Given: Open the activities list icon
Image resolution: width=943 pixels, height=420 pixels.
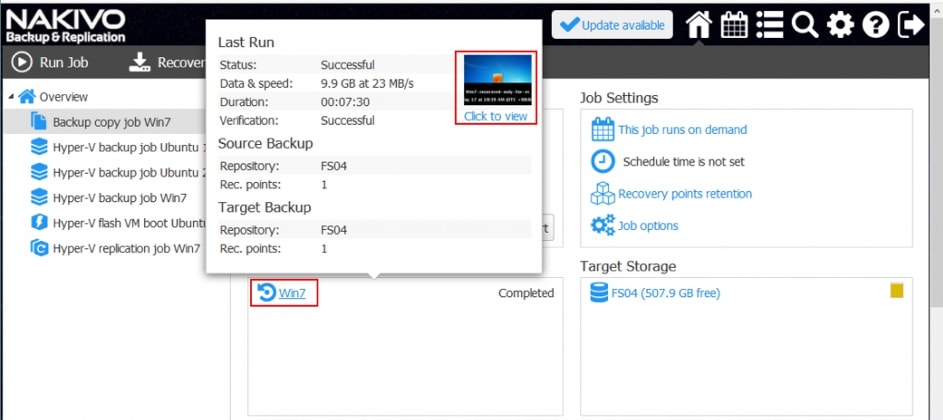Looking at the screenshot, I should 770,25.
